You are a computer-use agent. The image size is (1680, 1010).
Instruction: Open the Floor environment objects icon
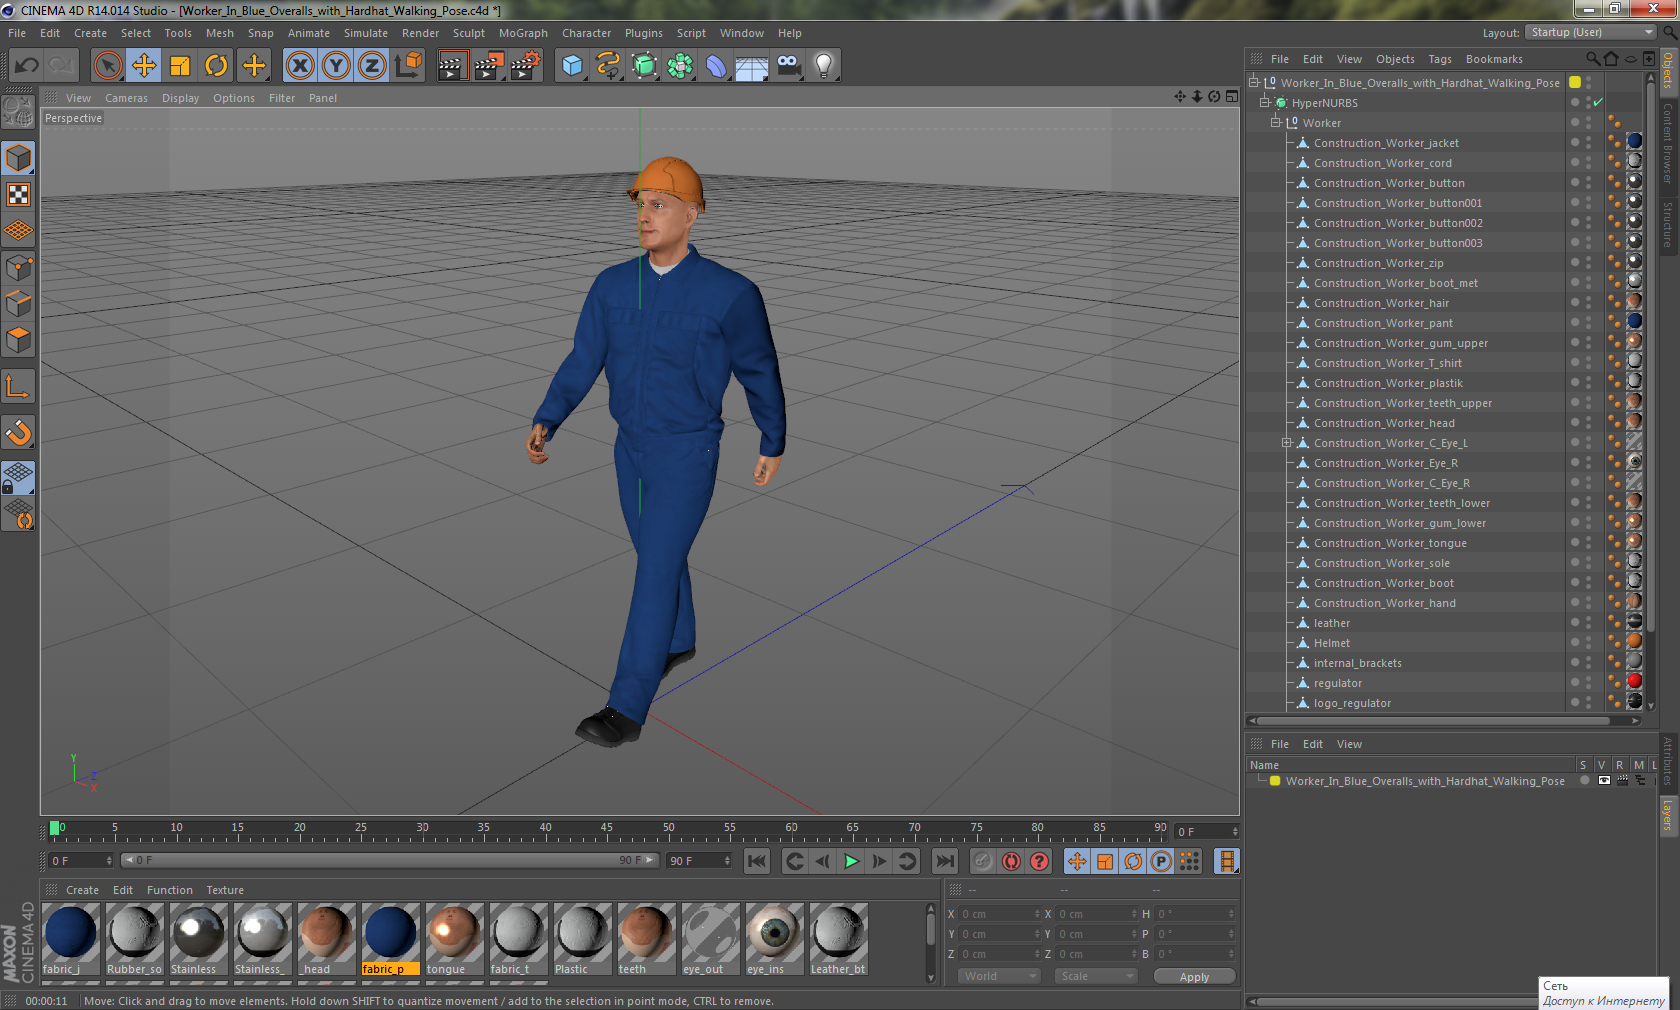click(x=752, y=66)
